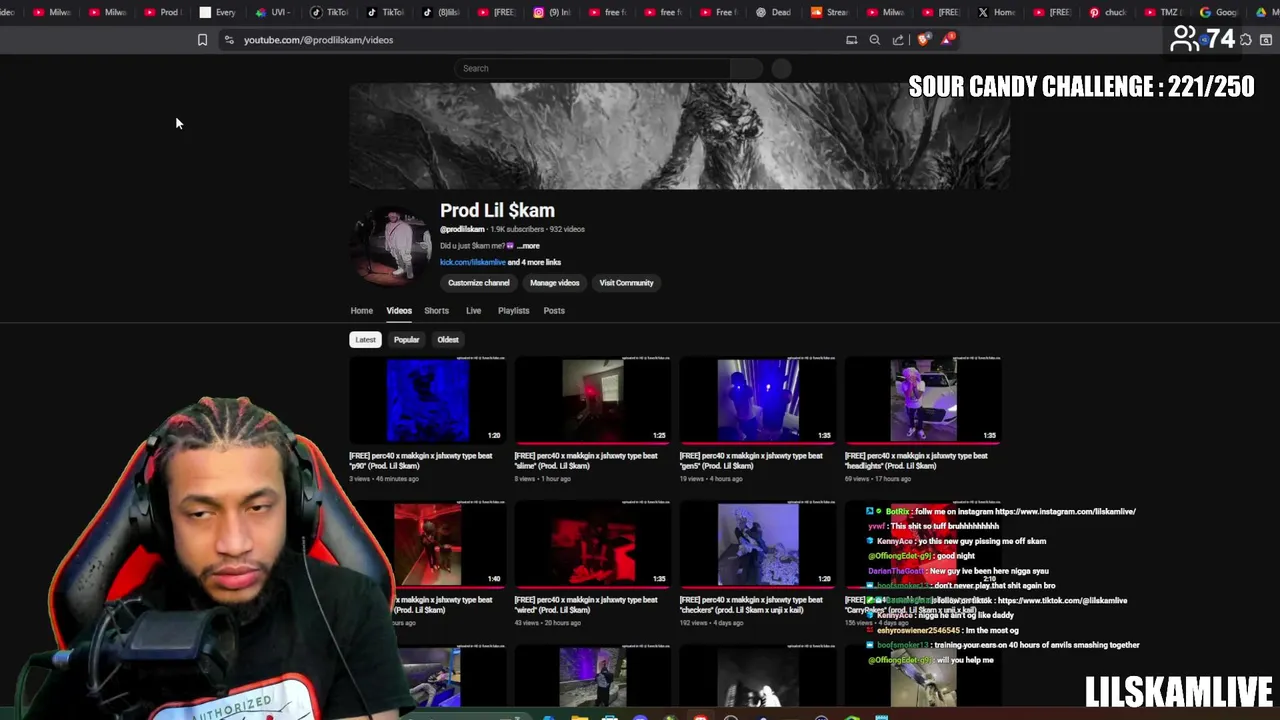Click the 'checkers' video title text
This screenshot has height=720, width=1280.
751,605
